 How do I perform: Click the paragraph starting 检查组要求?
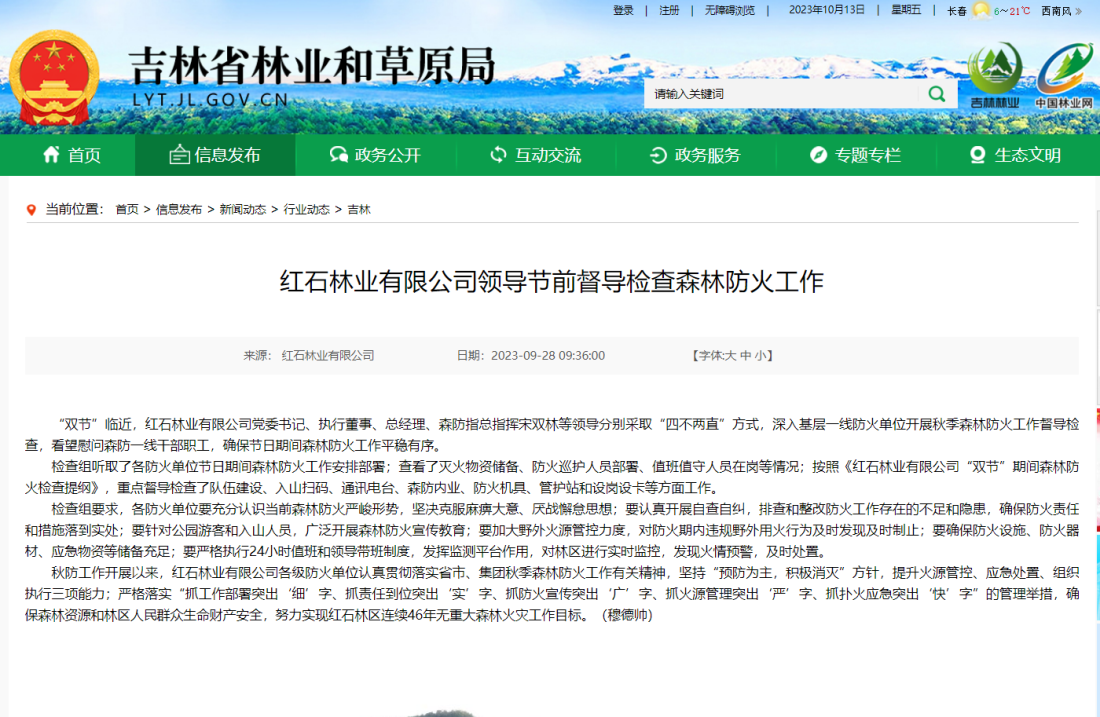pos(551,530)
